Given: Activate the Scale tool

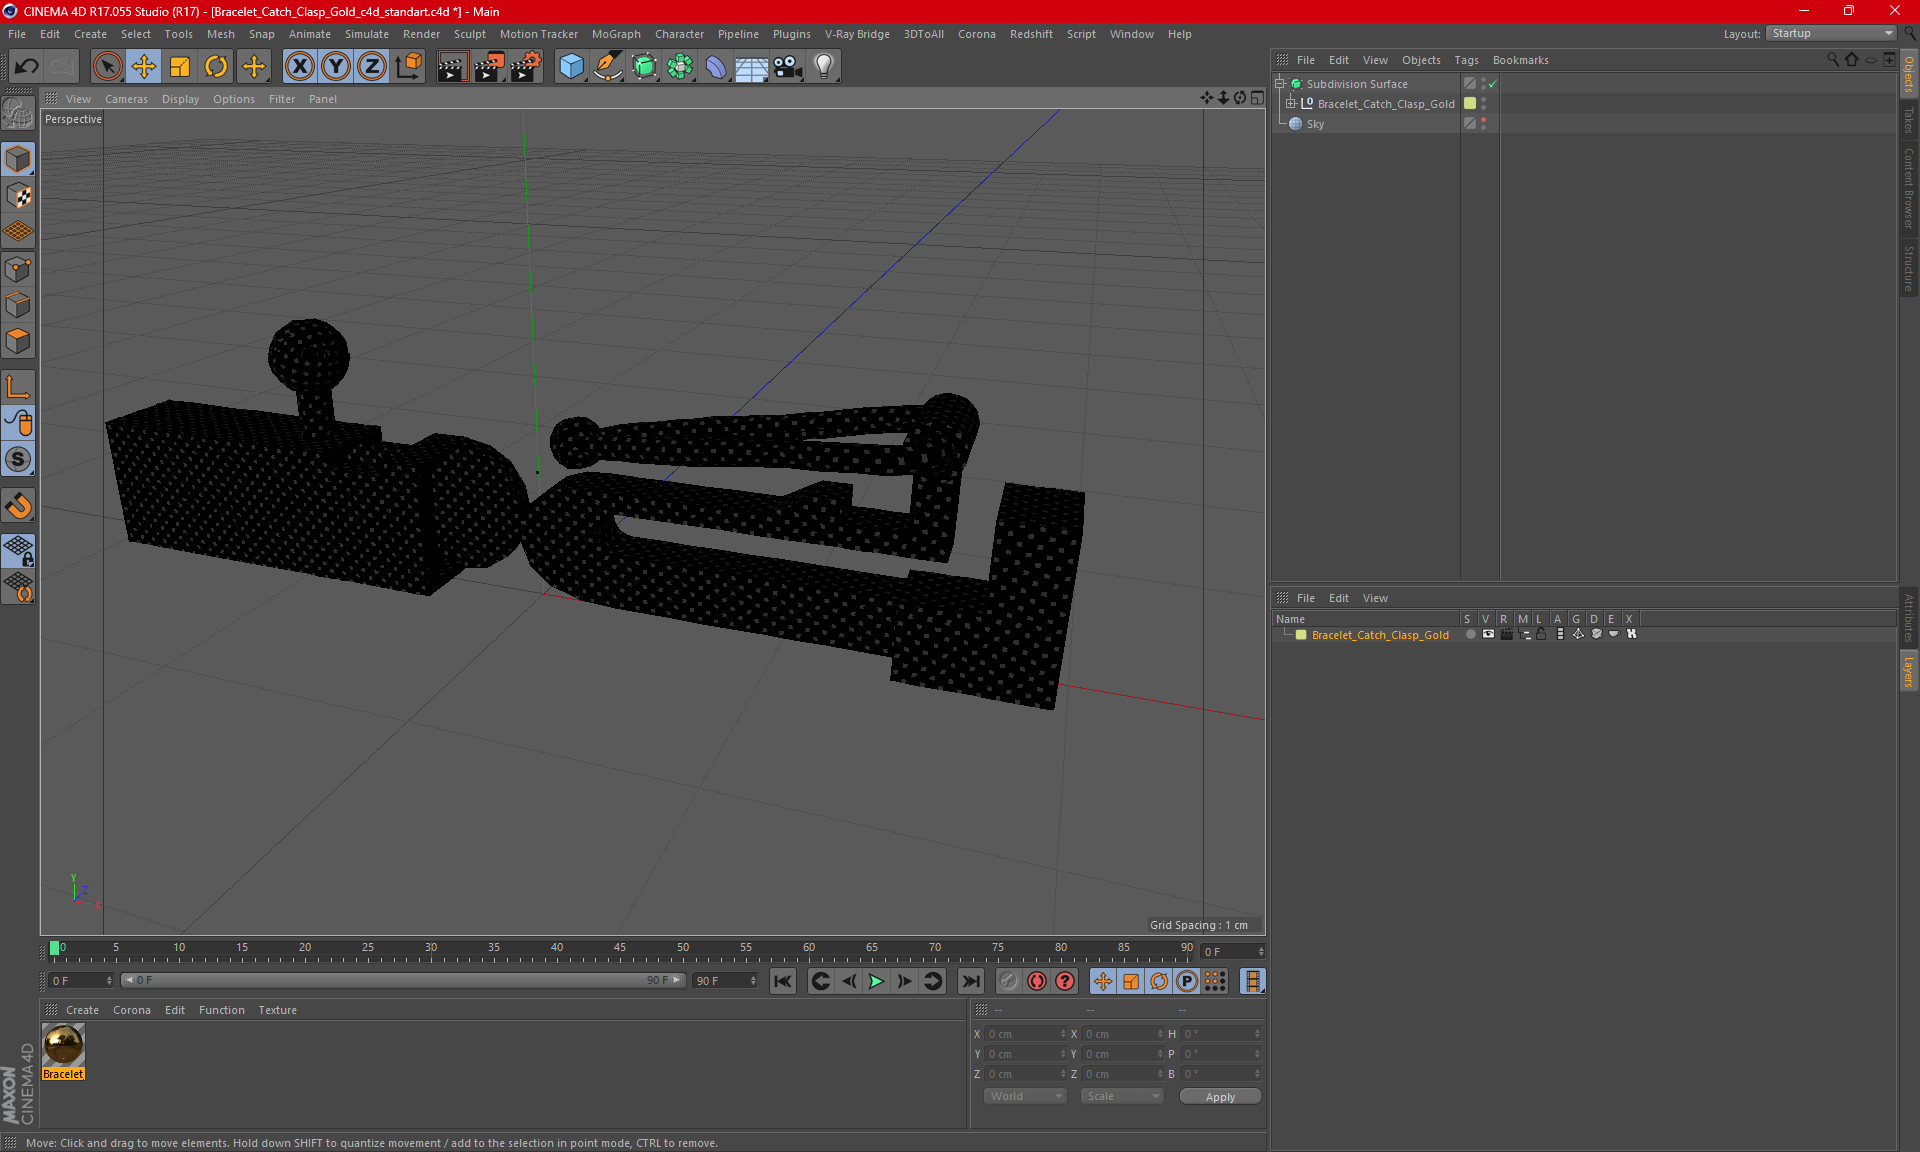Looking at the screenshot, I should pos(180,67).
